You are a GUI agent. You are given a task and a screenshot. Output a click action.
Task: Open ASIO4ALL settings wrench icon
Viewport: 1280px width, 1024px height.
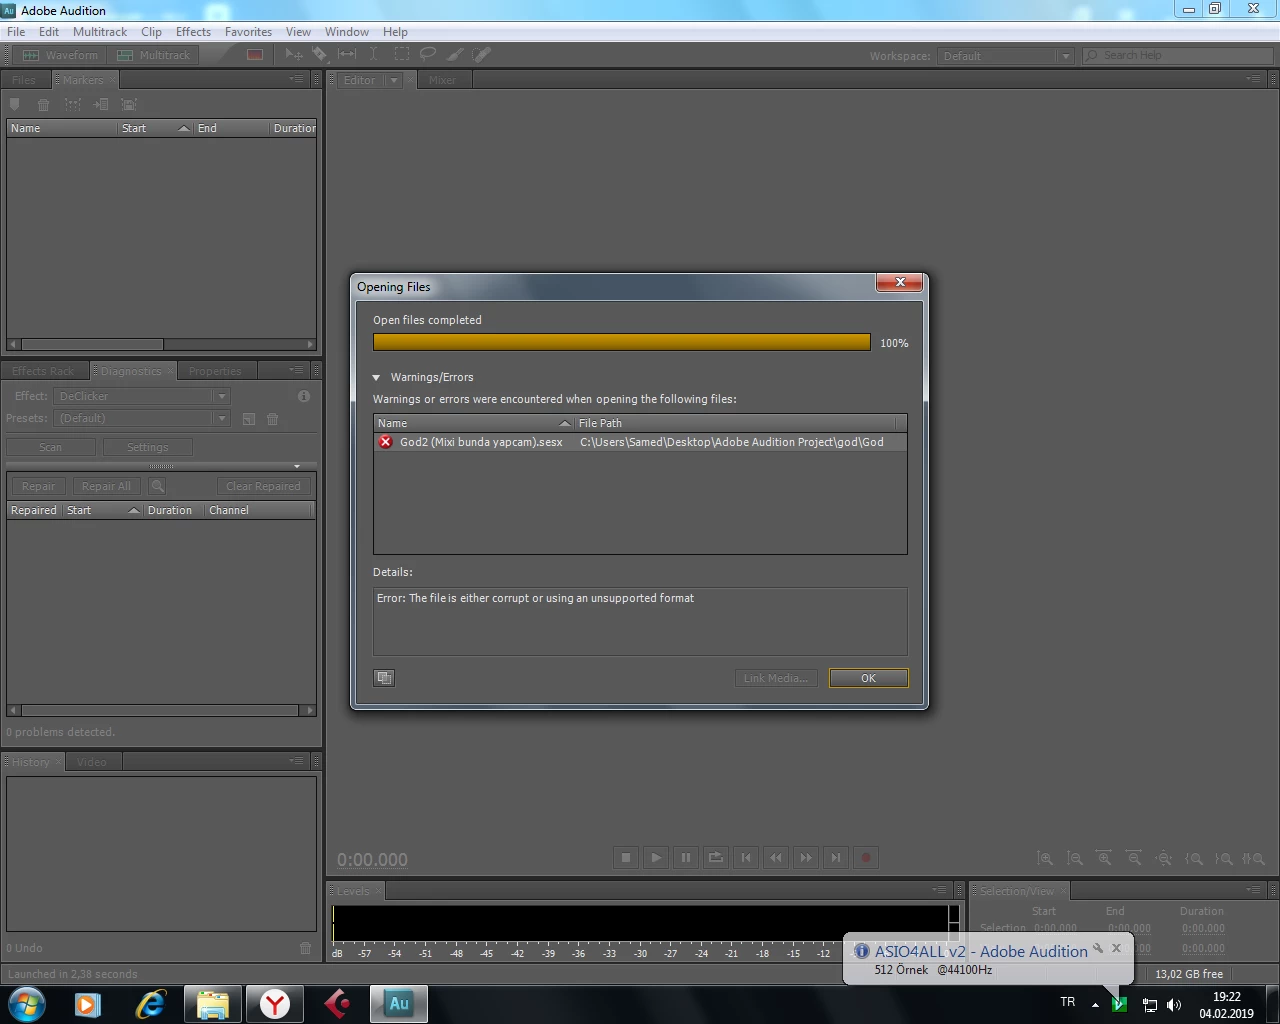1098,948
